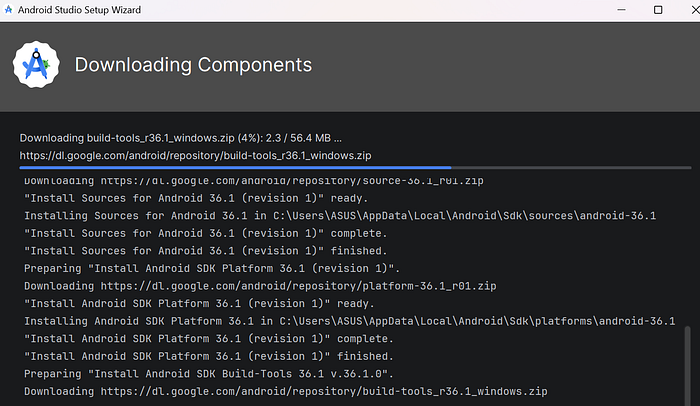The width and height of the screenshot is (700, 406).
Task: Click the last log line downloading build-tools zip
Action: tap(286, 392)
